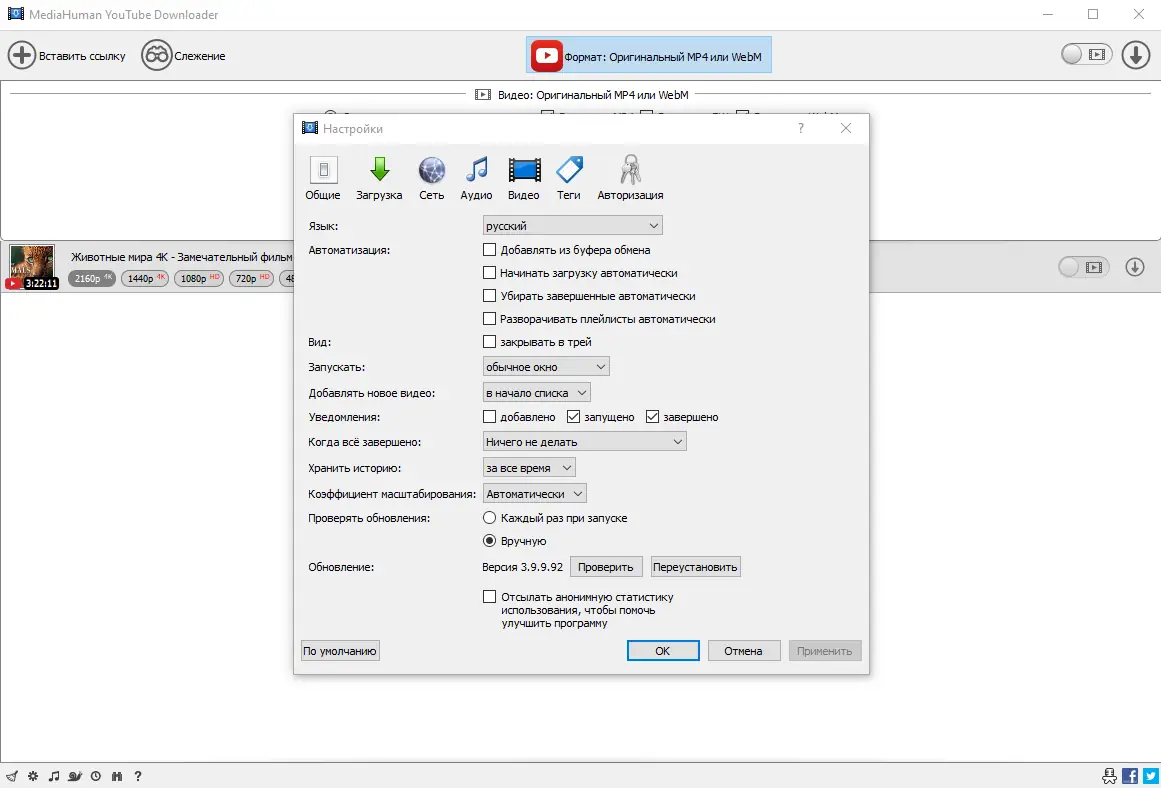This screenshot has width=1161, height=788.
Task: Select the 2160p 4K quality pill
Action: click(92, 278)
